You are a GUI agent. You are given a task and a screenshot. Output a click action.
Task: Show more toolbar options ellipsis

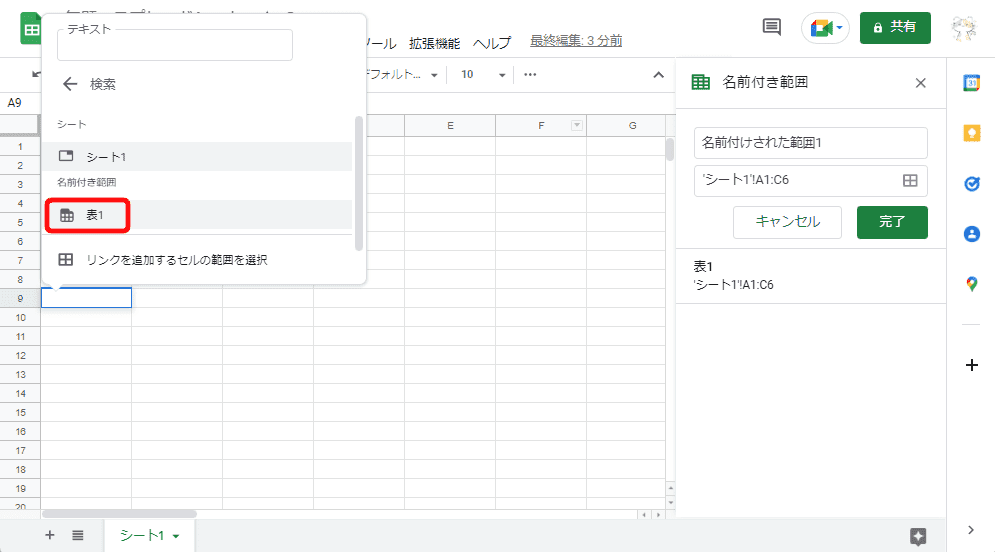click(530, 75)
